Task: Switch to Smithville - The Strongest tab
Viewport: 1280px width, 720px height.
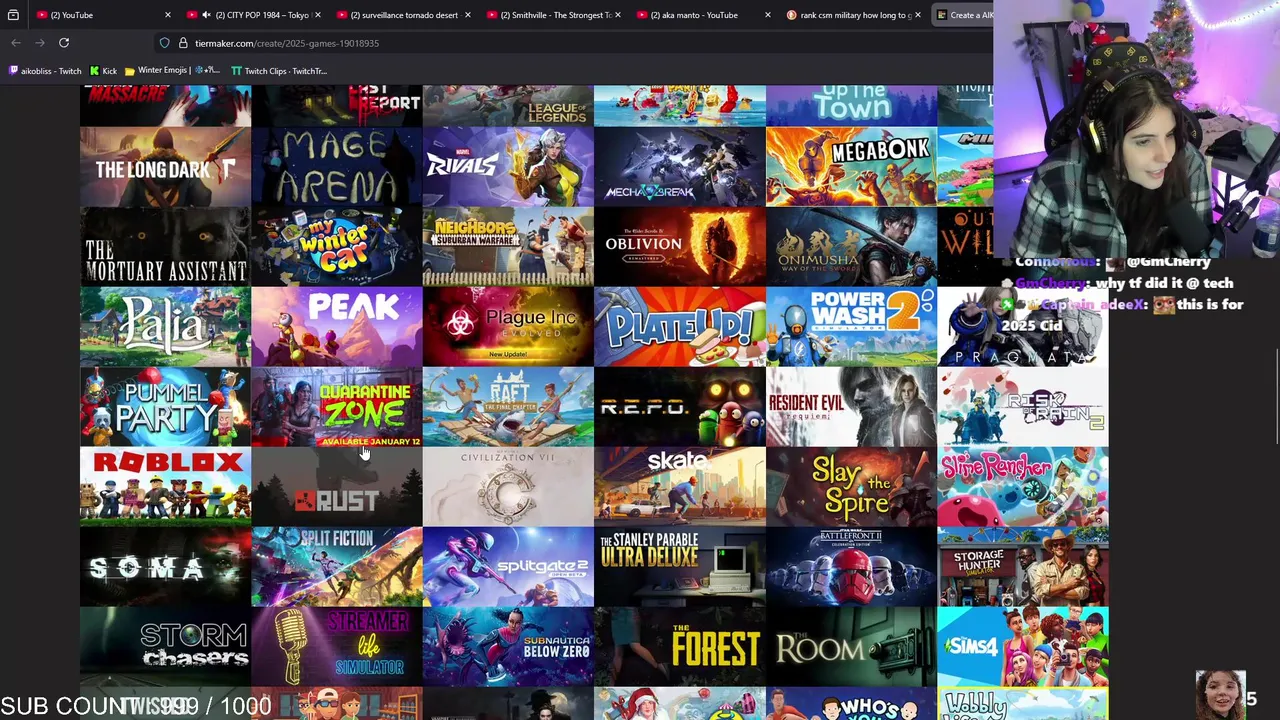Action: tap(552, 15)
